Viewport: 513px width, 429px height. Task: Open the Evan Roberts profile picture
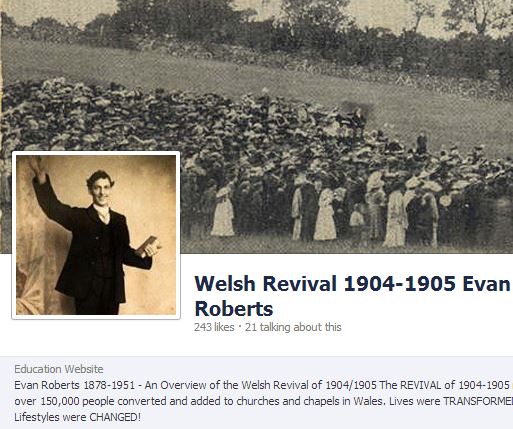click(96, 235)
